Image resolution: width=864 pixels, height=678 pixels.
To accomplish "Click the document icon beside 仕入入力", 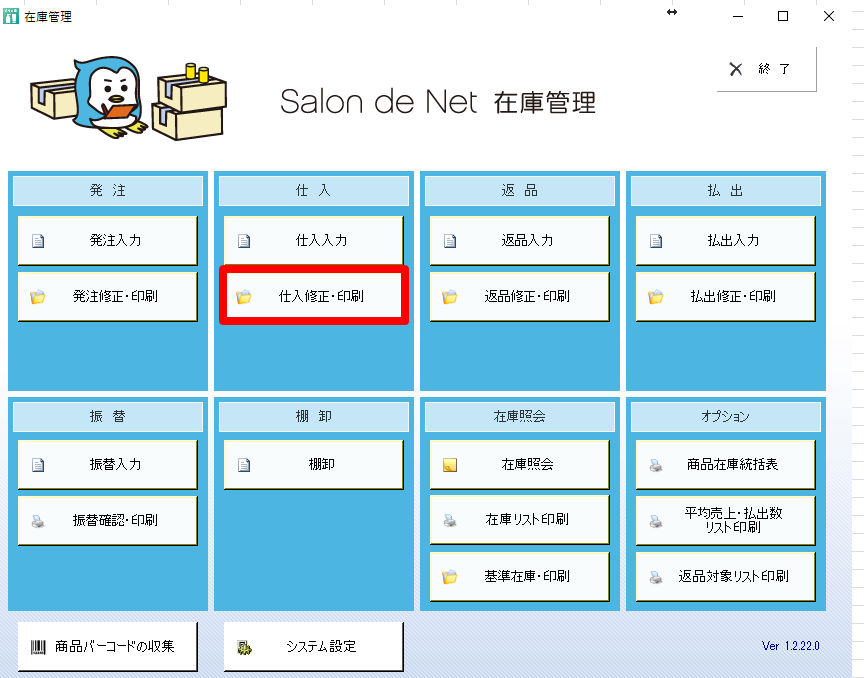I will pos(244,241).
